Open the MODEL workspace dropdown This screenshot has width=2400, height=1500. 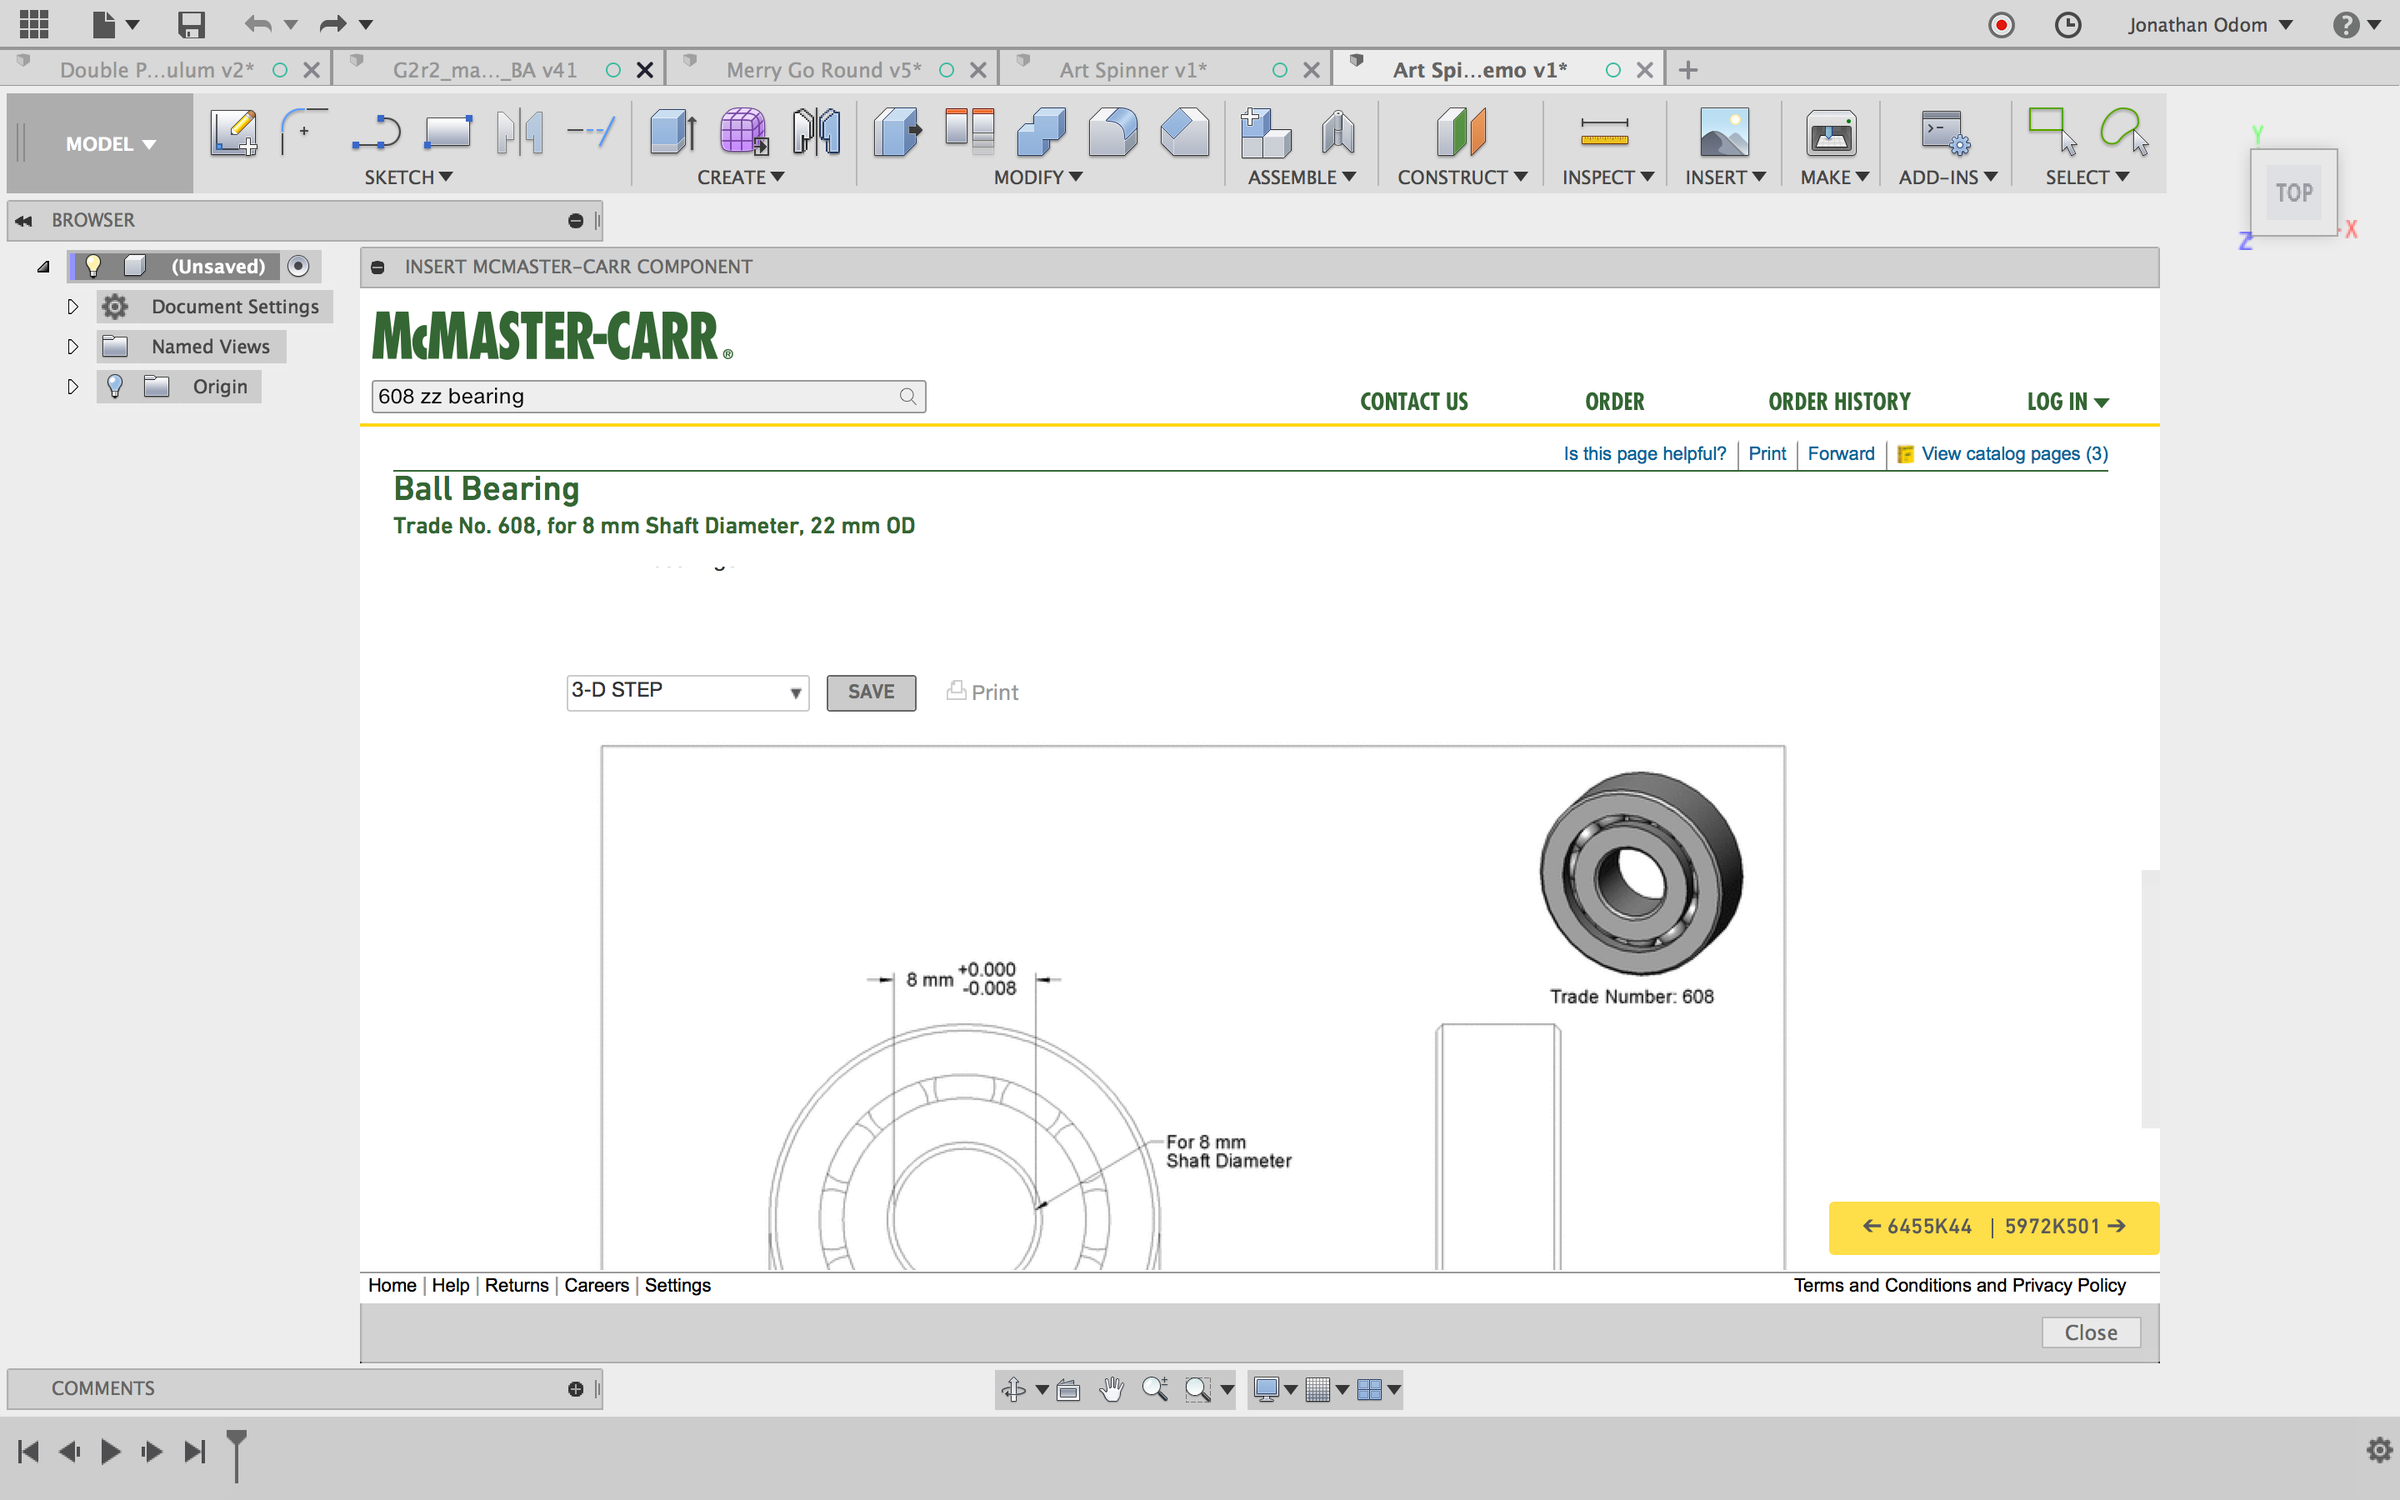click(x=110, y=144)
